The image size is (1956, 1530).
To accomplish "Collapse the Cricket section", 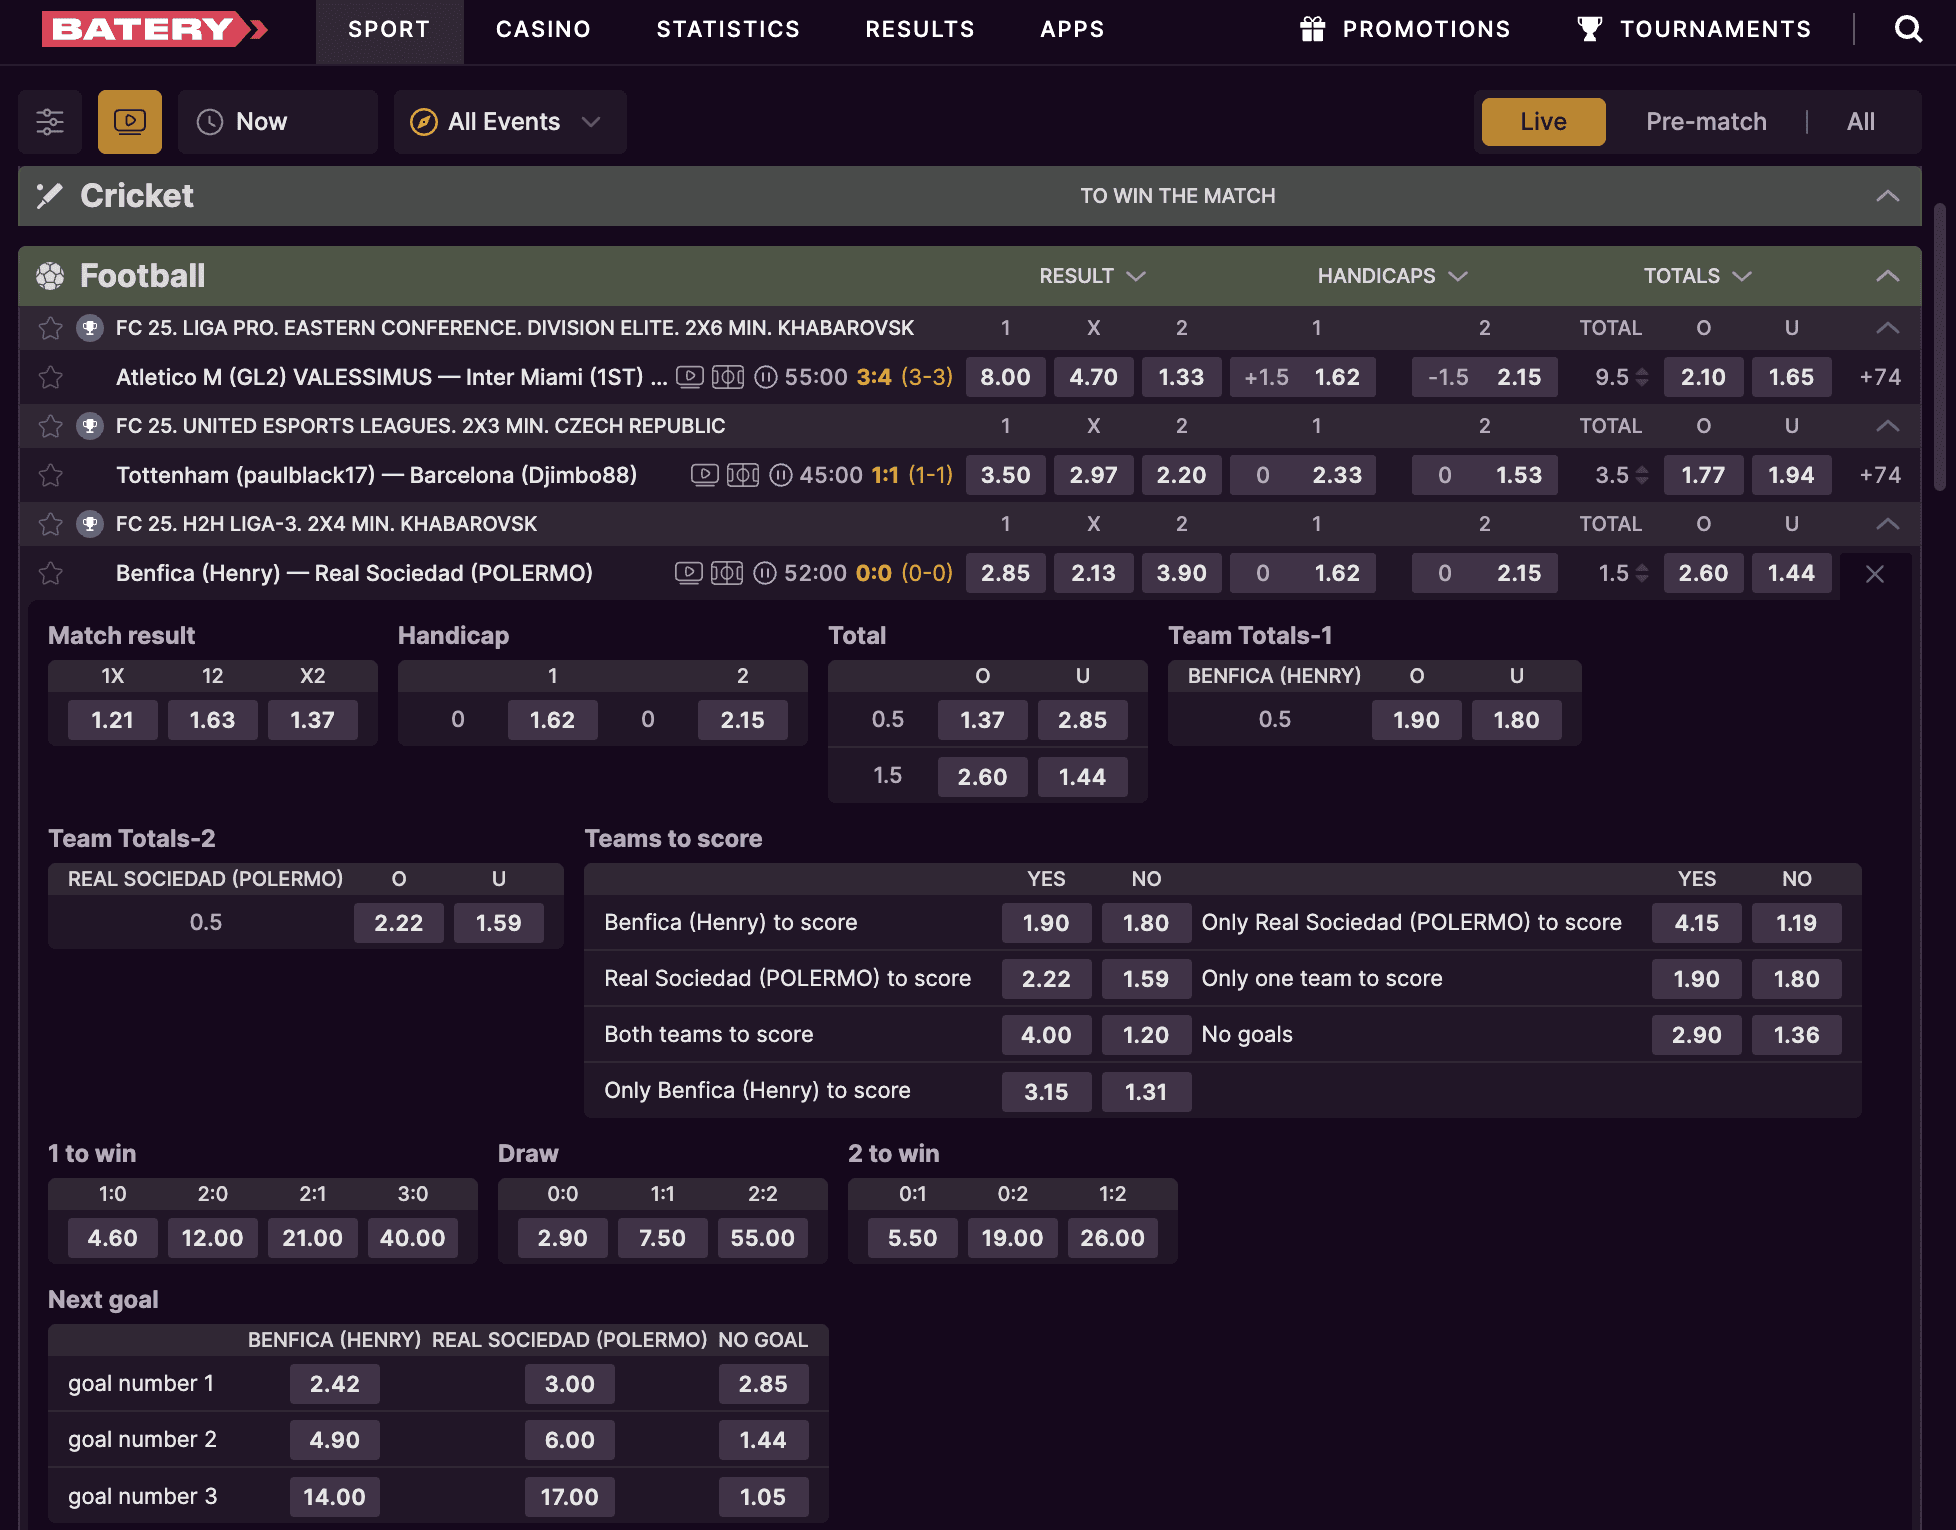I will point(1887,195).
